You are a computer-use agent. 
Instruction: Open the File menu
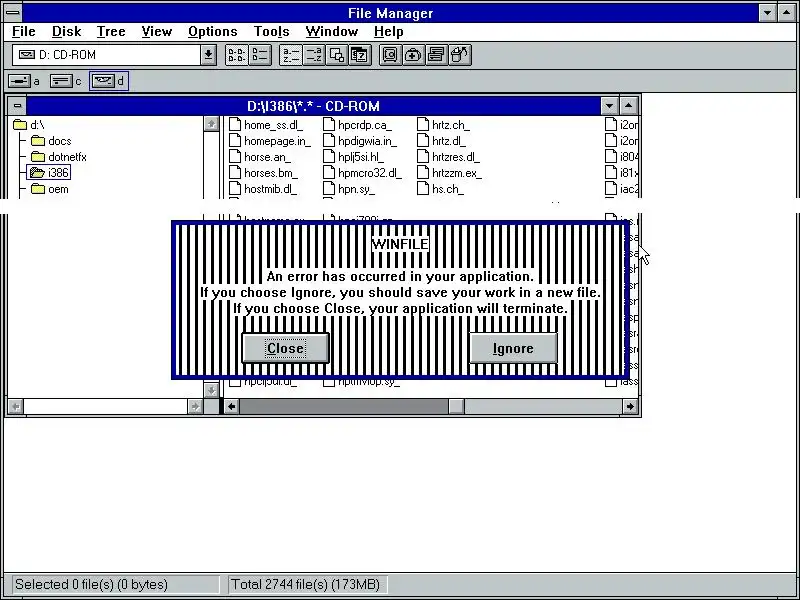[x=23, y=32]
